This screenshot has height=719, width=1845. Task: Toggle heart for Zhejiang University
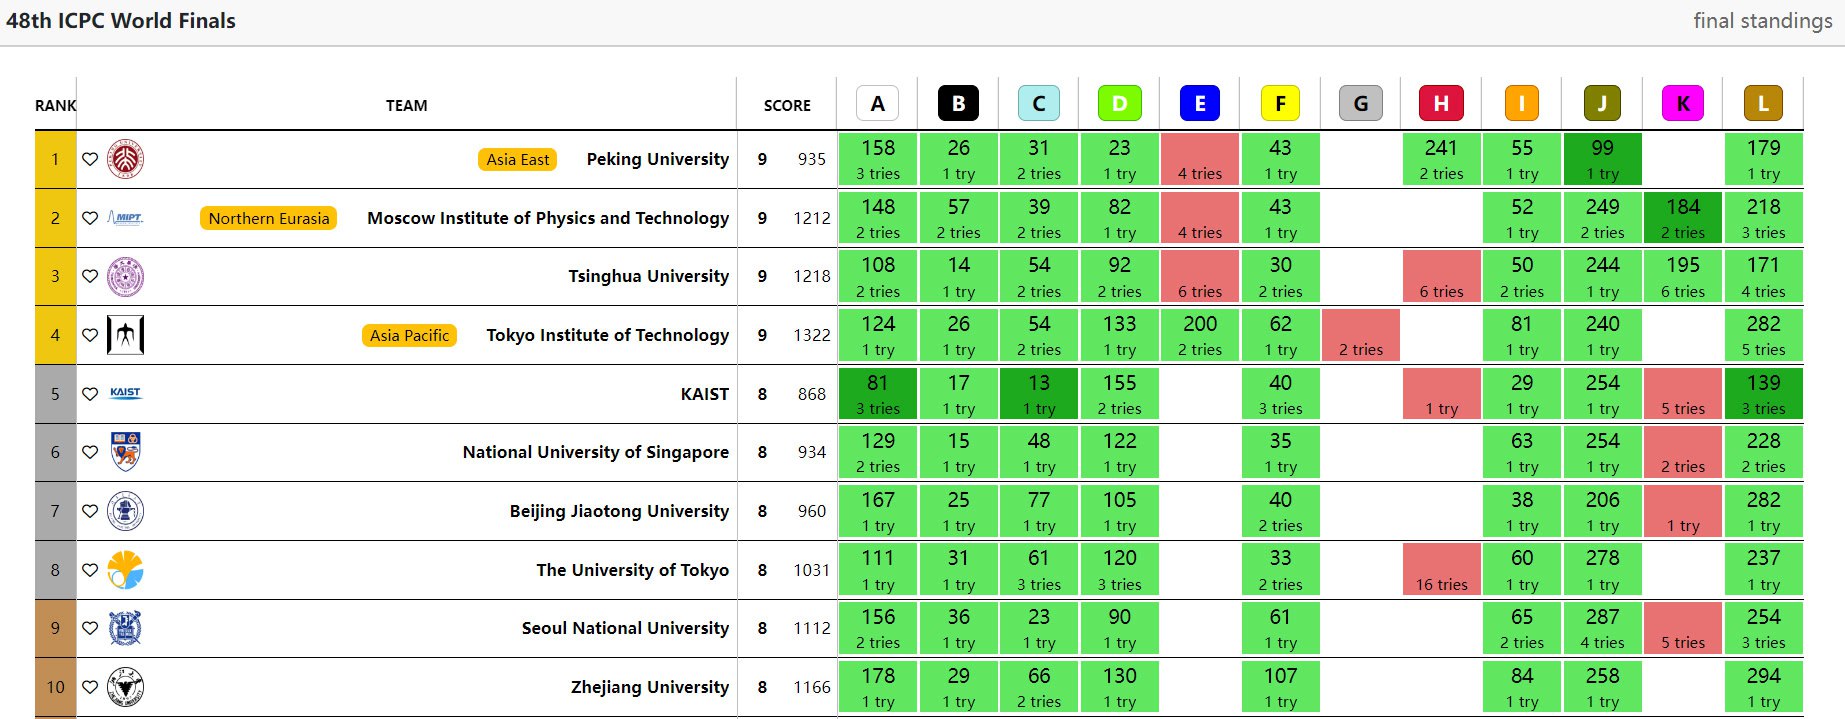tap(90, 687)
